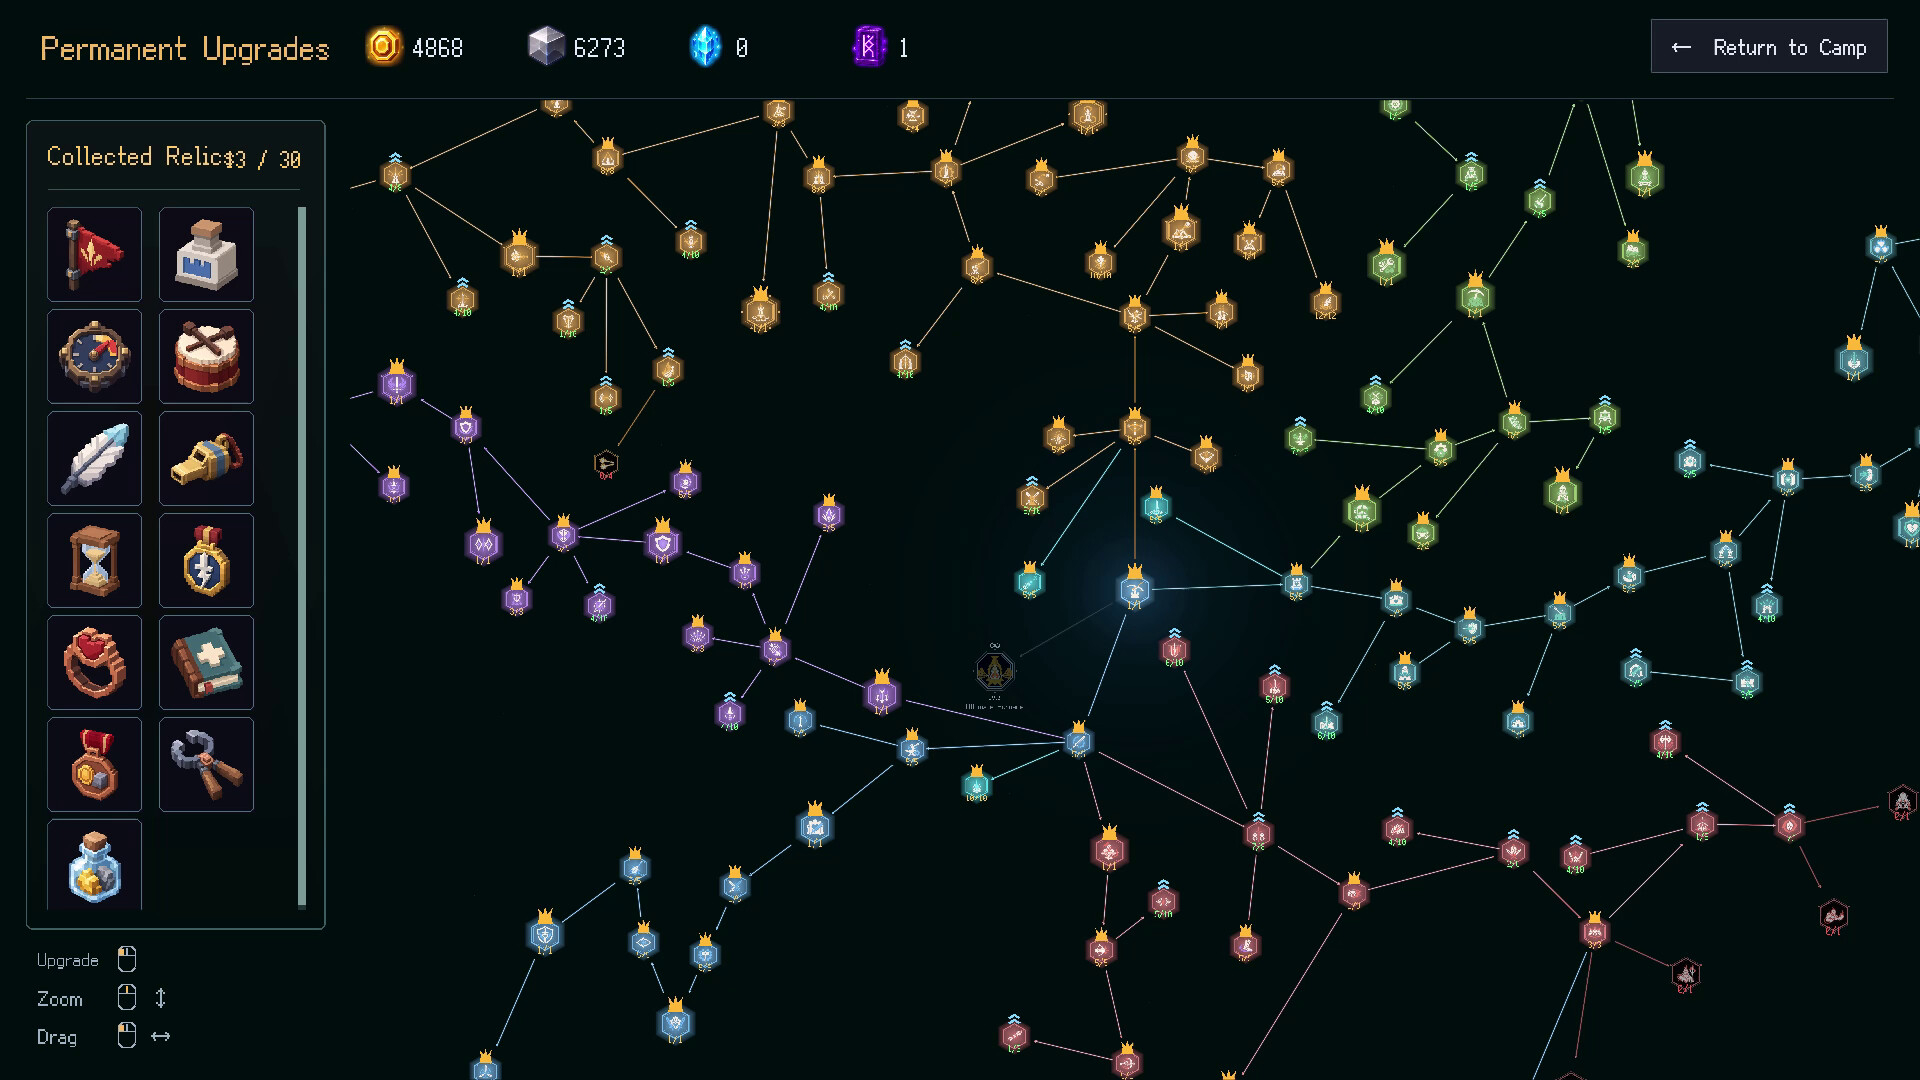Screen dimensions: 1920x1080
Task: Click the dark locked node left of center
Action: coord(994,671)
